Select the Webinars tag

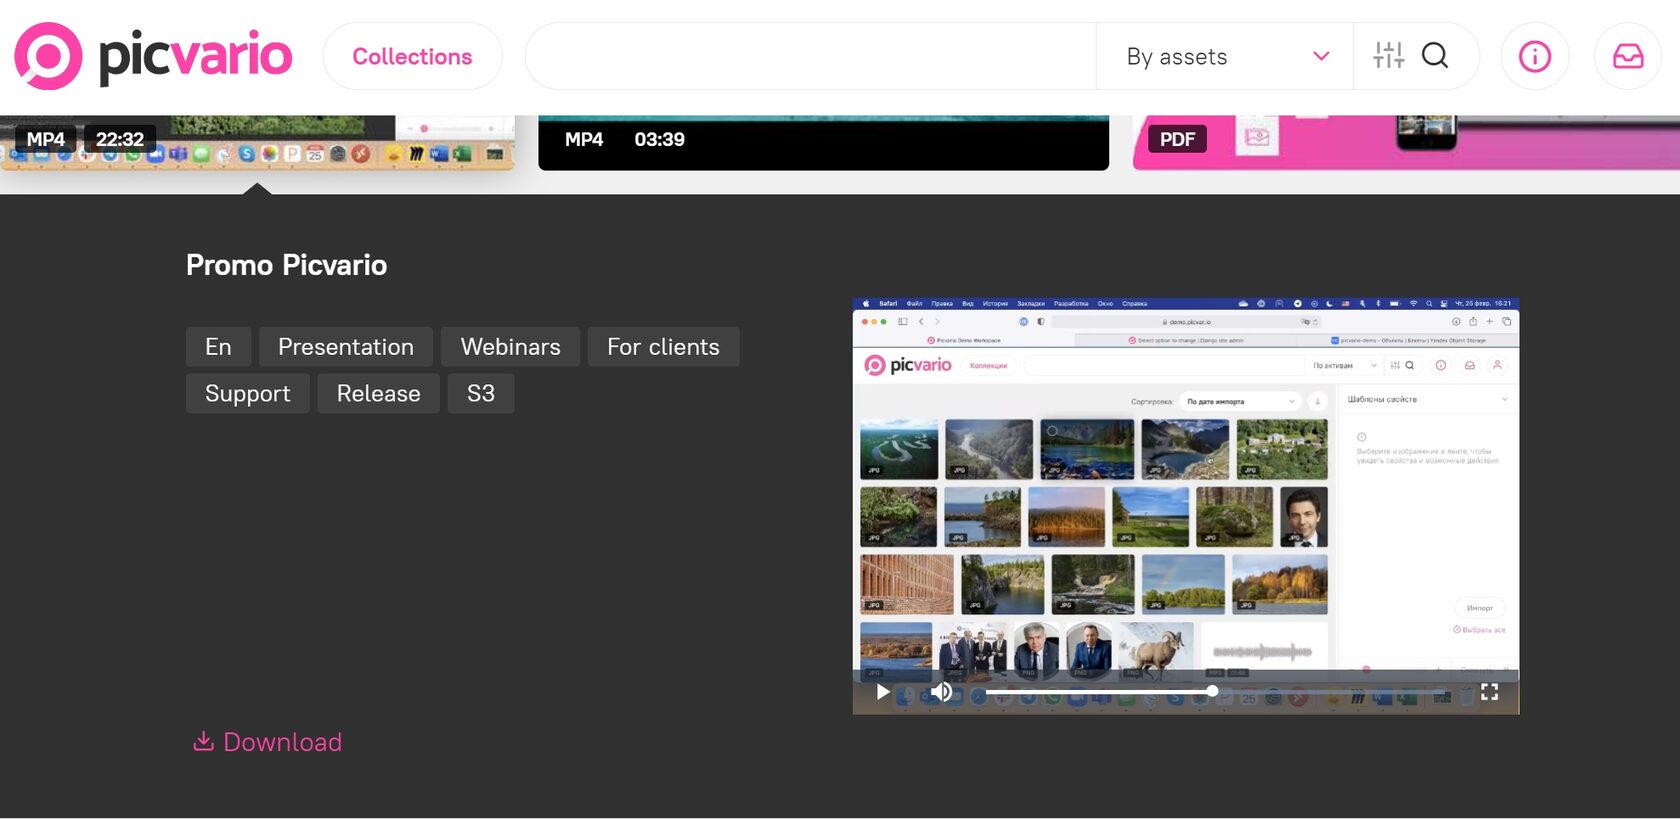[x=510, y=347]
